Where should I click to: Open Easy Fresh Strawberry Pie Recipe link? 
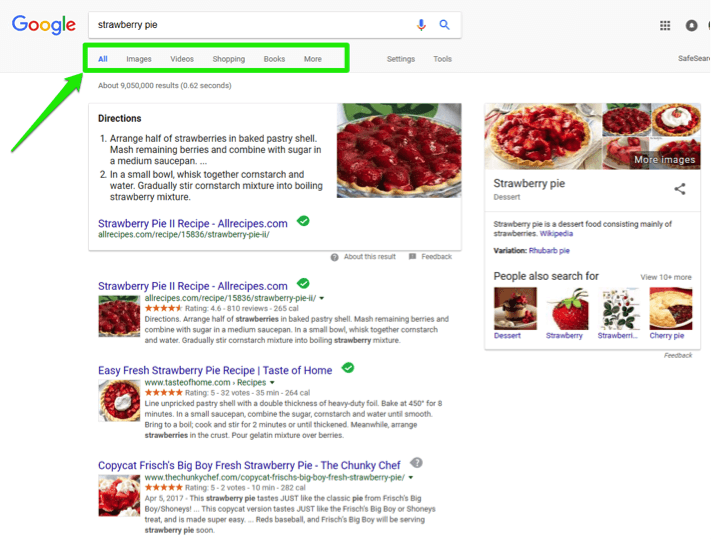pyautogui.click(x=215, y=370)
